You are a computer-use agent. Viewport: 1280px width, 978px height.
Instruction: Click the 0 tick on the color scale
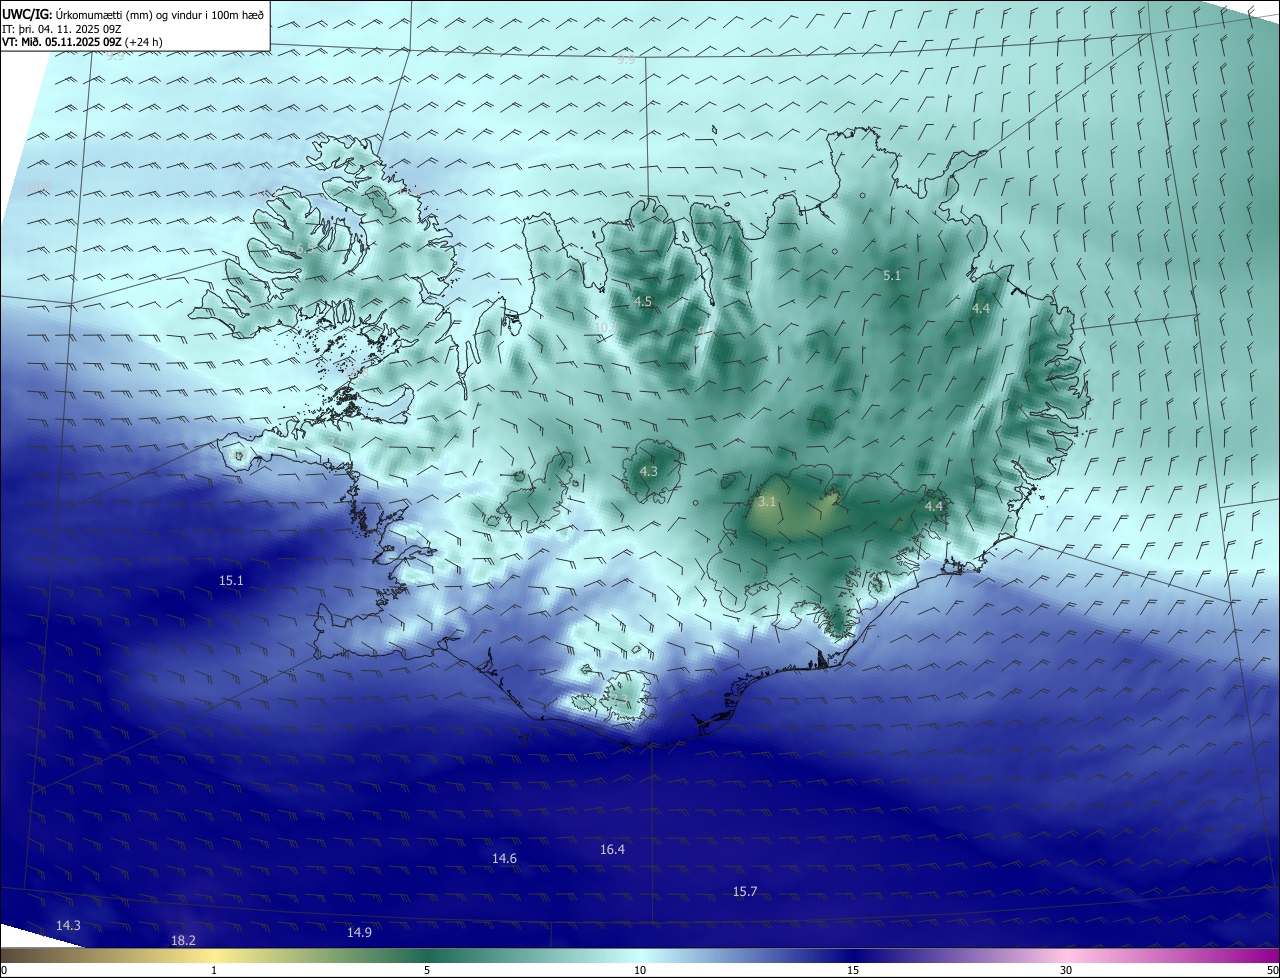3,970
